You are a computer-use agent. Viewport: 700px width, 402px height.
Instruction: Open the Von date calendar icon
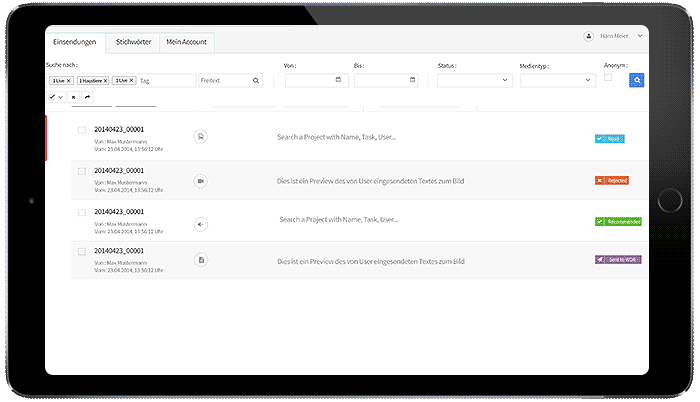pyautogui.click(x=338, y=80)
